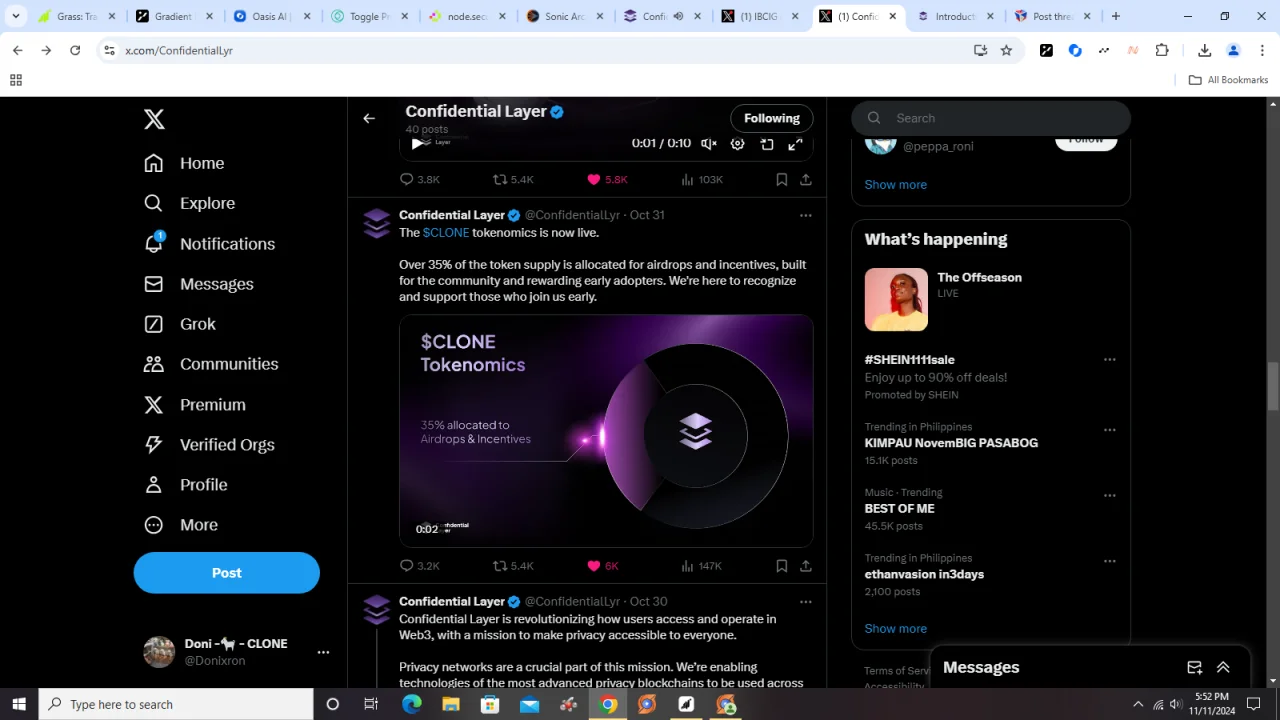Click Show more below @peppa_roni suggestion
Image resolution: width=1280 pixels, height=720 pixels.
pos(896,185)
